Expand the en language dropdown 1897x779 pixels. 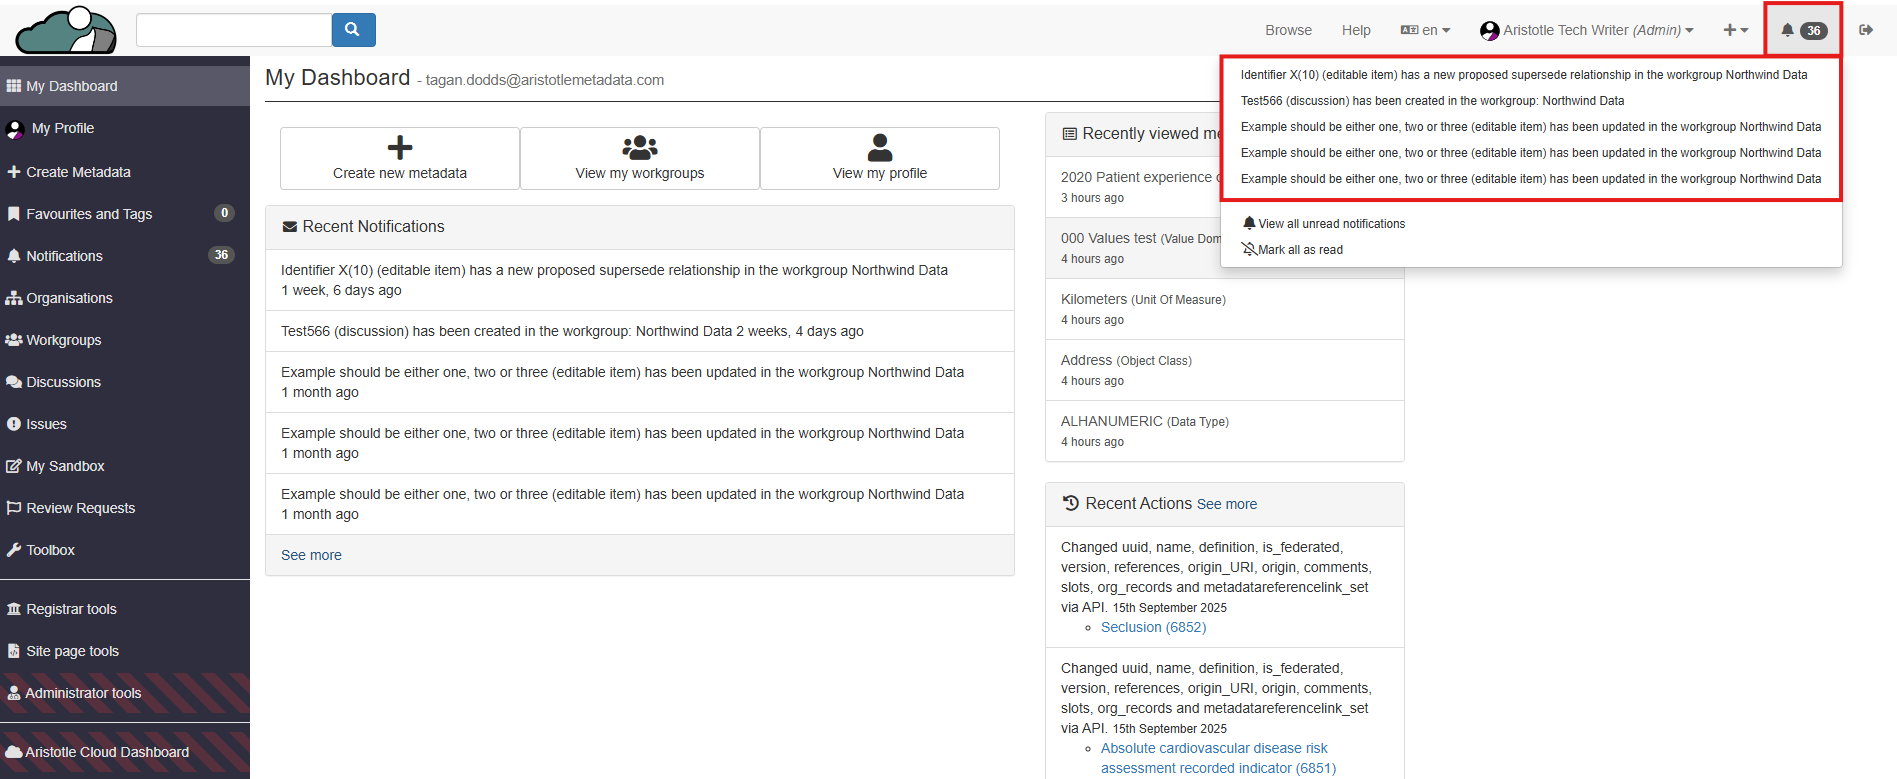tap(1425, 30)
